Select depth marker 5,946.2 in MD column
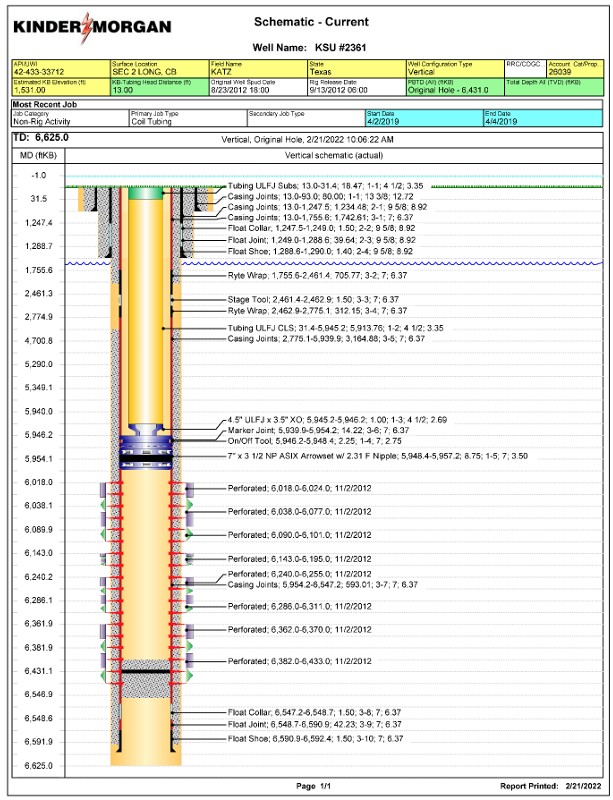Screen dimensions: 613x800 pos(39,435)
